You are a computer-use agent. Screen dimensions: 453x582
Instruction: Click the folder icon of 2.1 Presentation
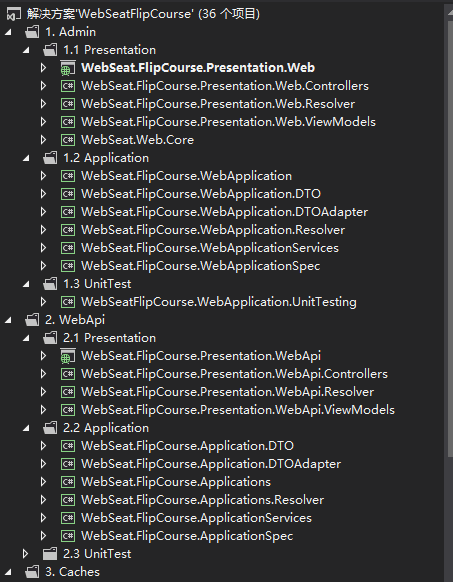(x=50, y=338)
